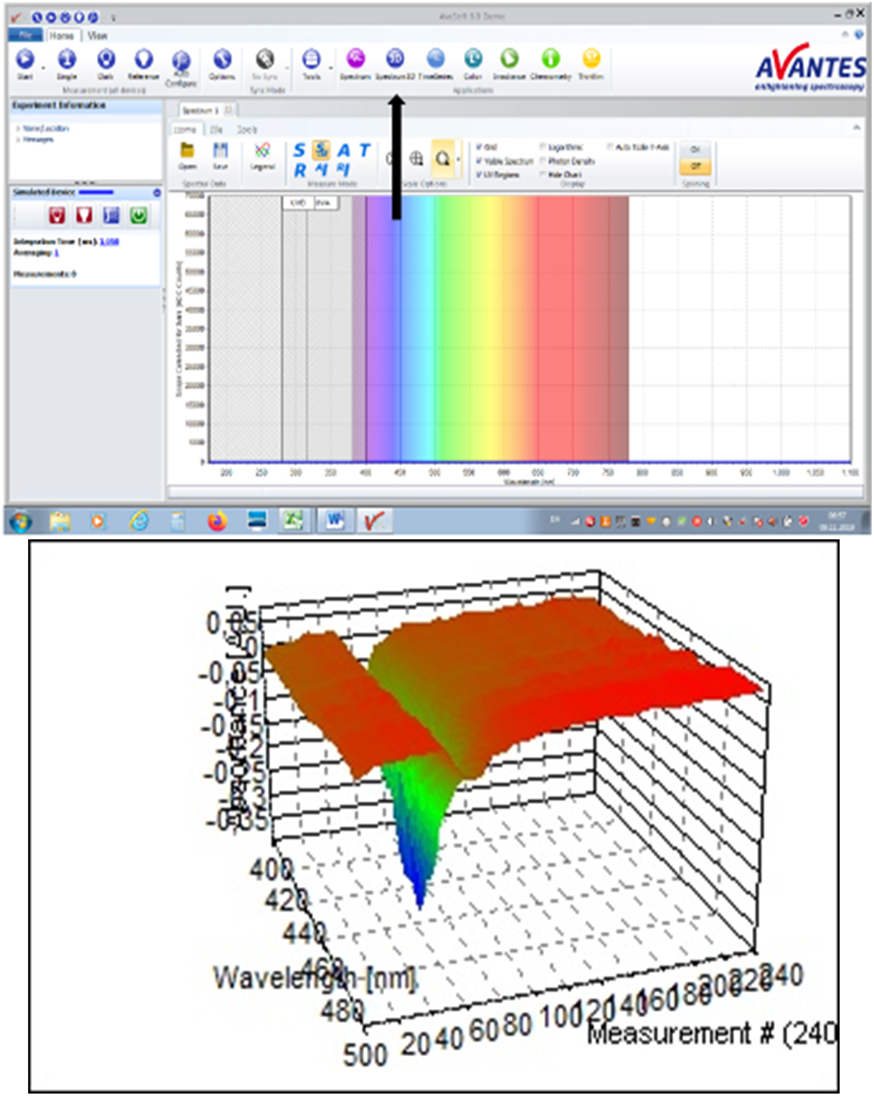Open Word from the taskbar
874x1098 pixels.
pos(335,520)
